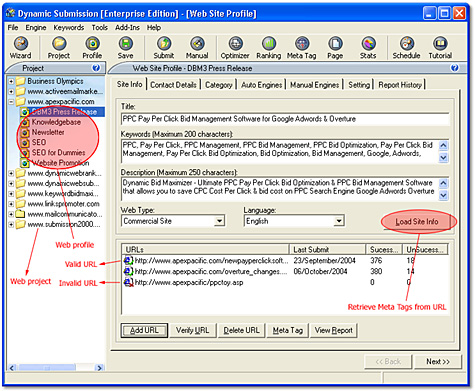Select the SEO profile tree item
Screen dimensions: 475x391
pyautogui.click(x=39, y=143)
